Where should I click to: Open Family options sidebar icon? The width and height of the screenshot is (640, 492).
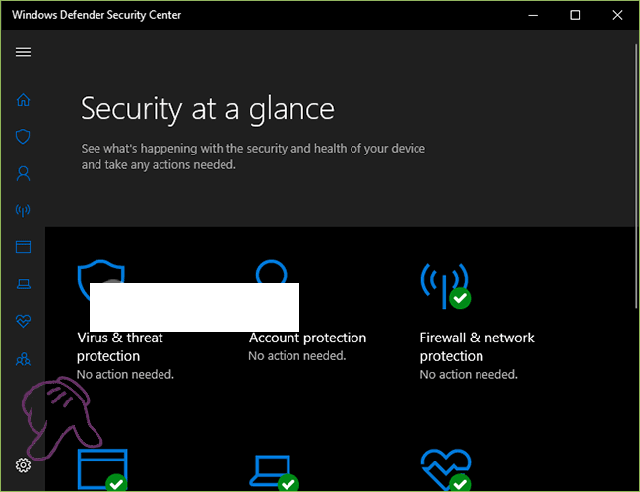point(23,359)
